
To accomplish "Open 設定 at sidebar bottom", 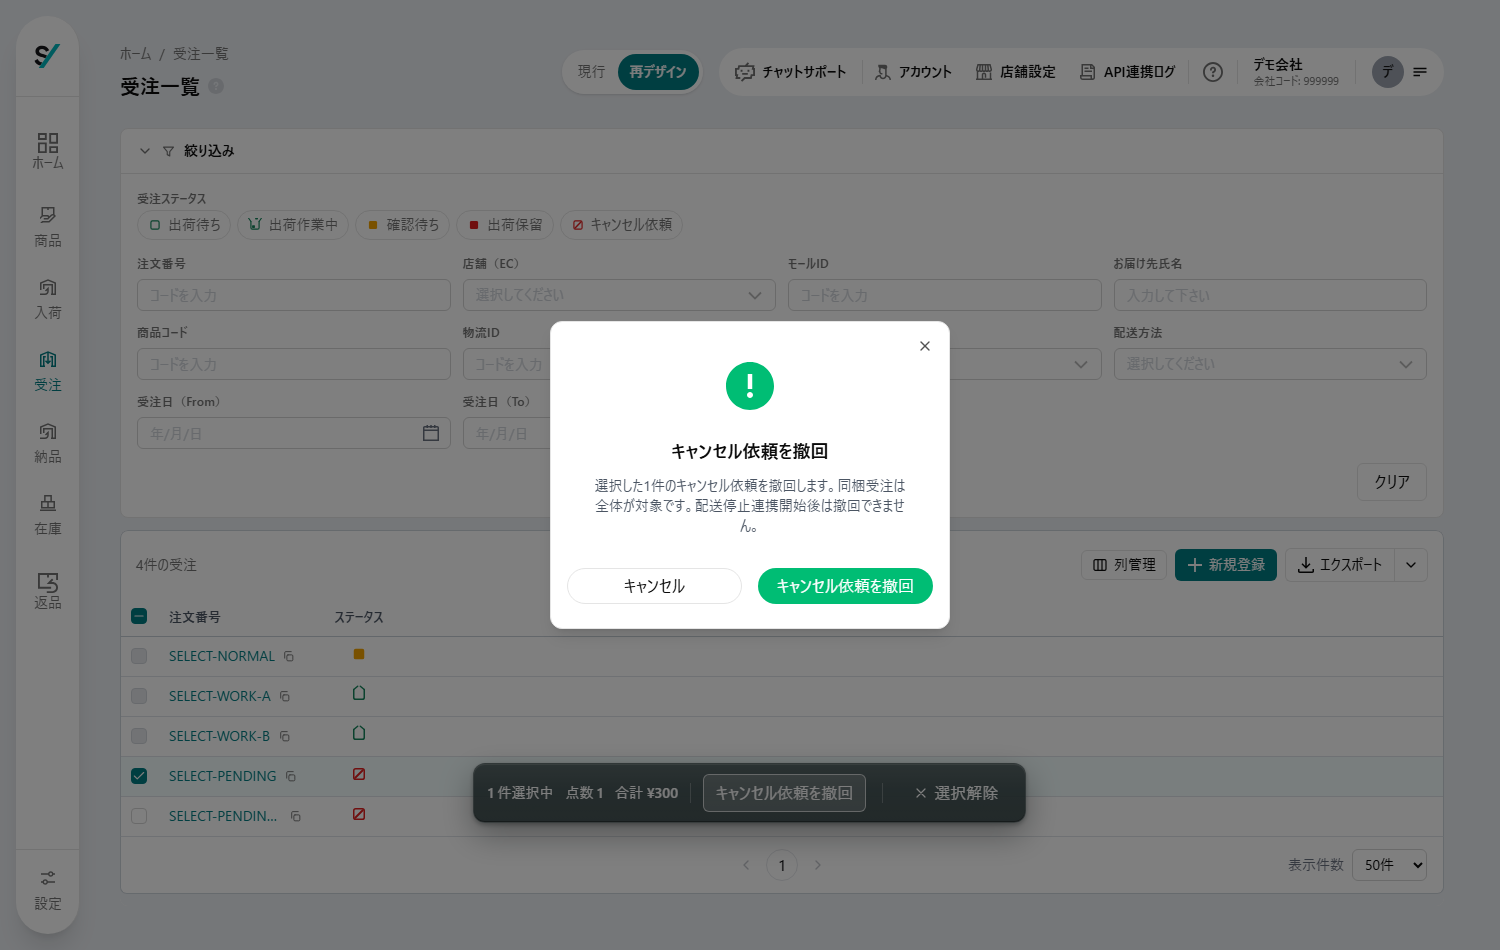I will coord(47,890).
